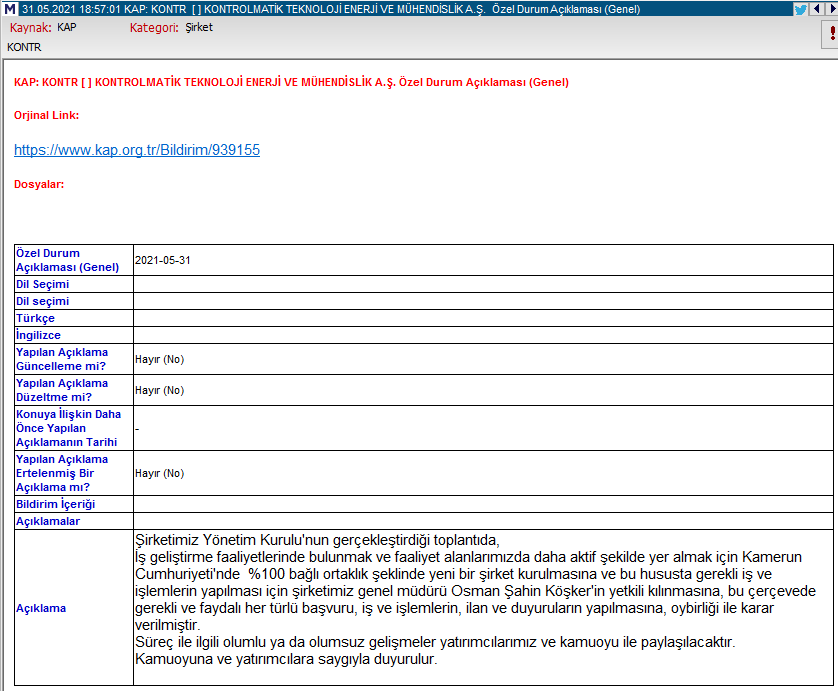
Task: Click the sentence starting Süreç ile ilgili
Action: [x=435, y=642]
